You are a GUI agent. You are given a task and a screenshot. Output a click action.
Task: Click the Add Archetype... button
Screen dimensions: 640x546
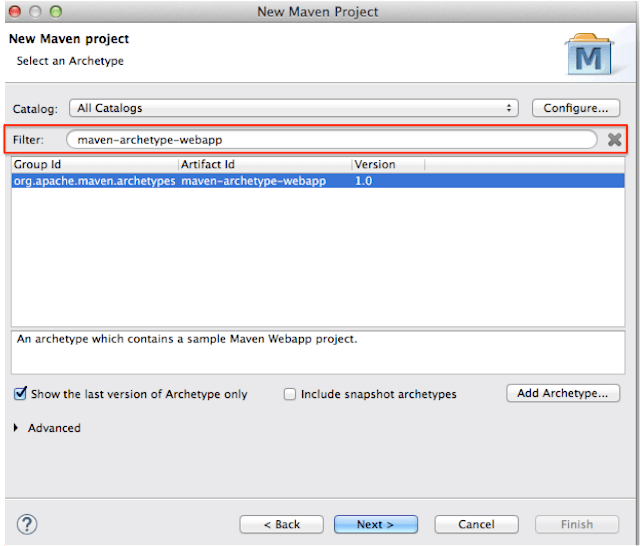click(x=562, y=393)
